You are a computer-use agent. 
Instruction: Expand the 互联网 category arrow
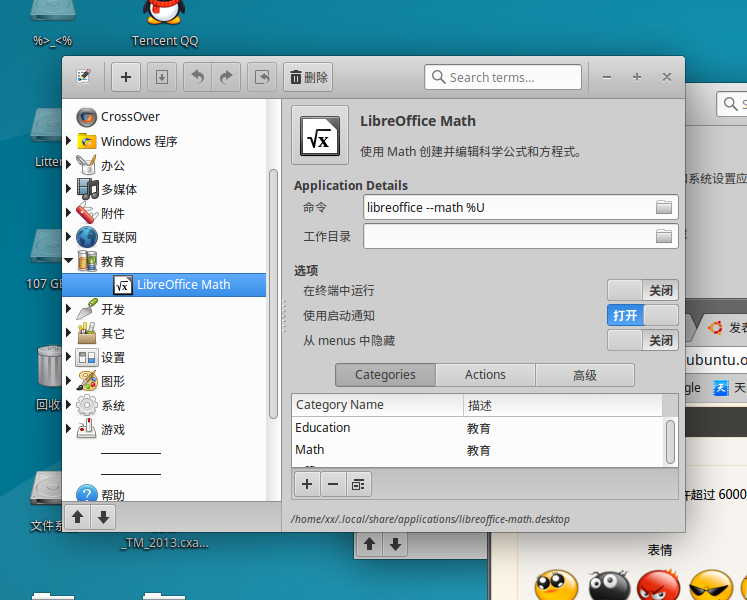[x=68, y=236]
